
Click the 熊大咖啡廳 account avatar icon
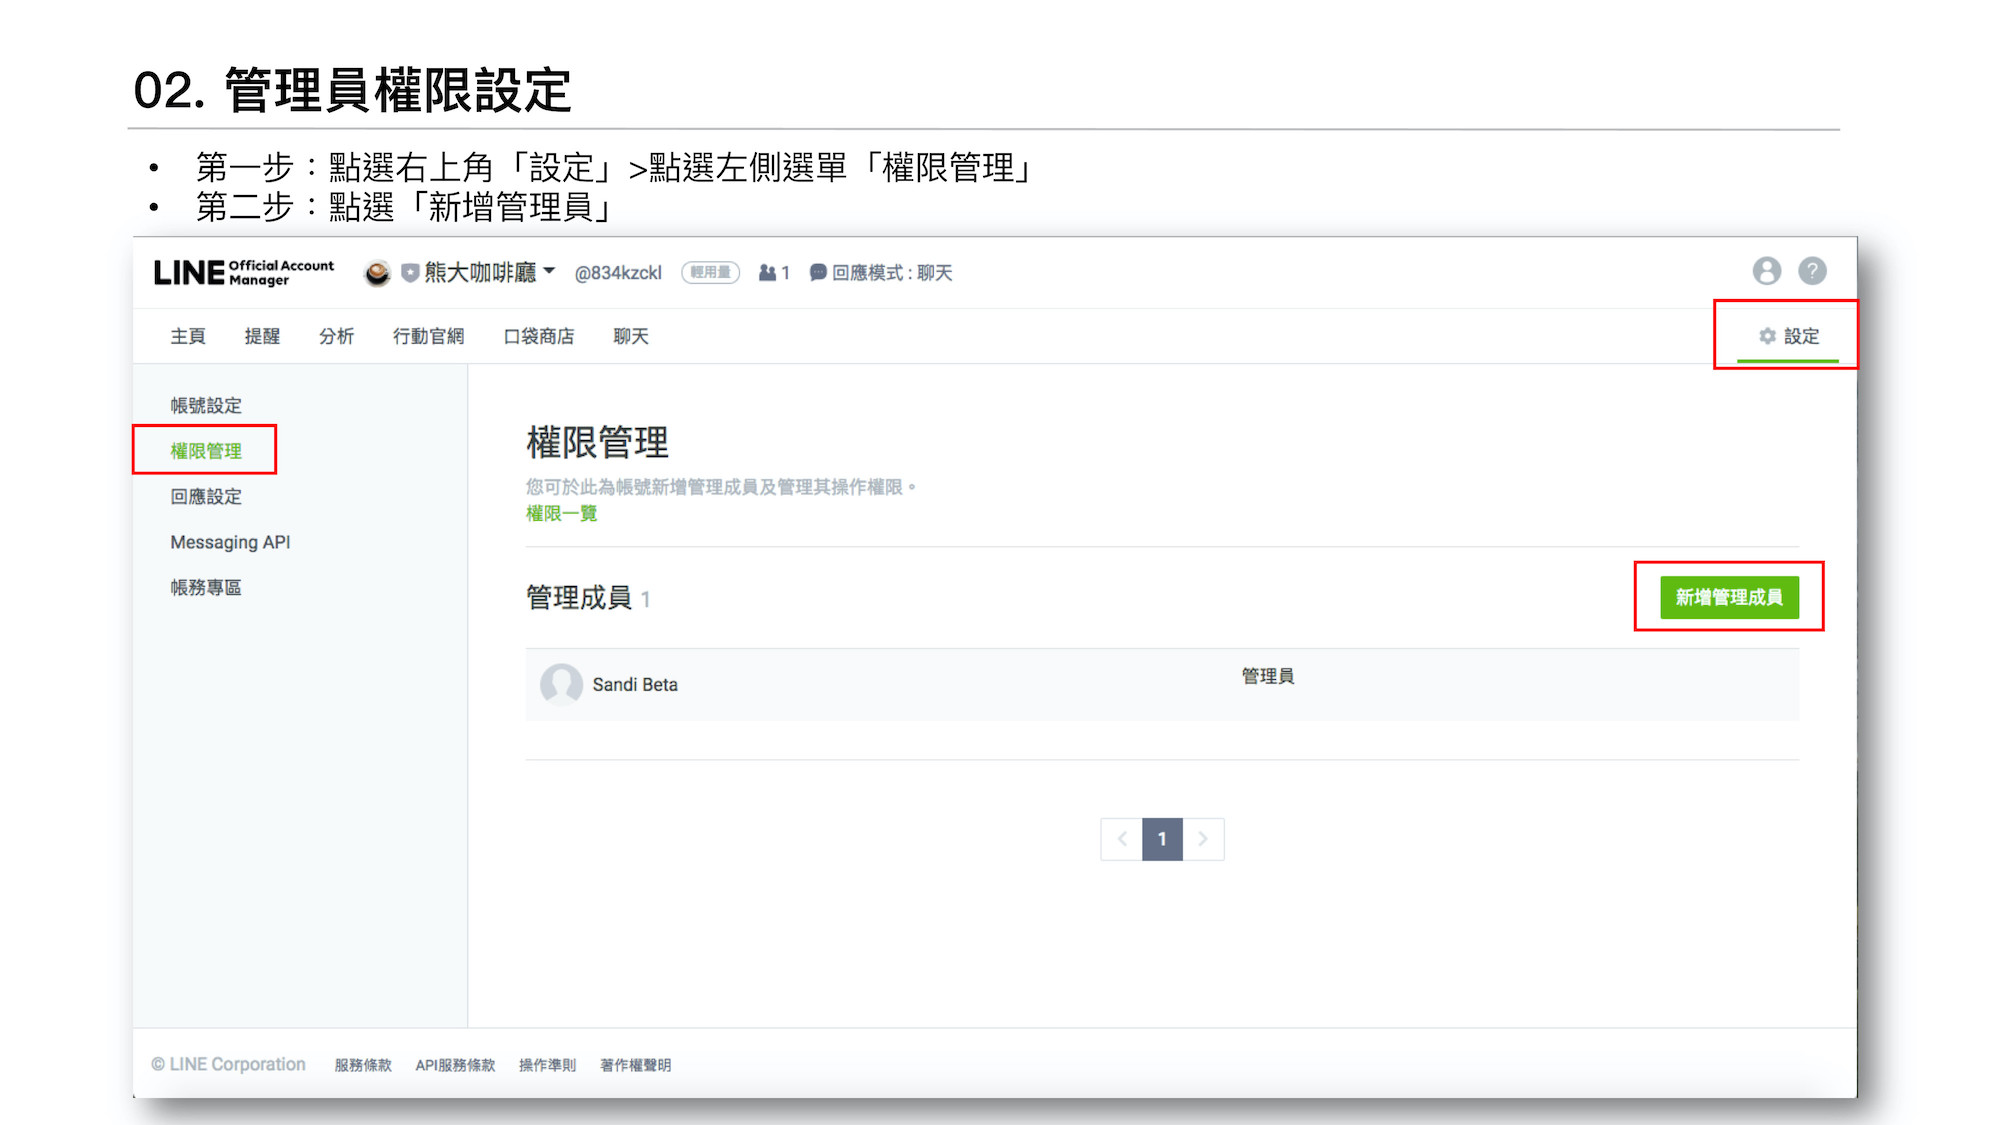point(377,273)
